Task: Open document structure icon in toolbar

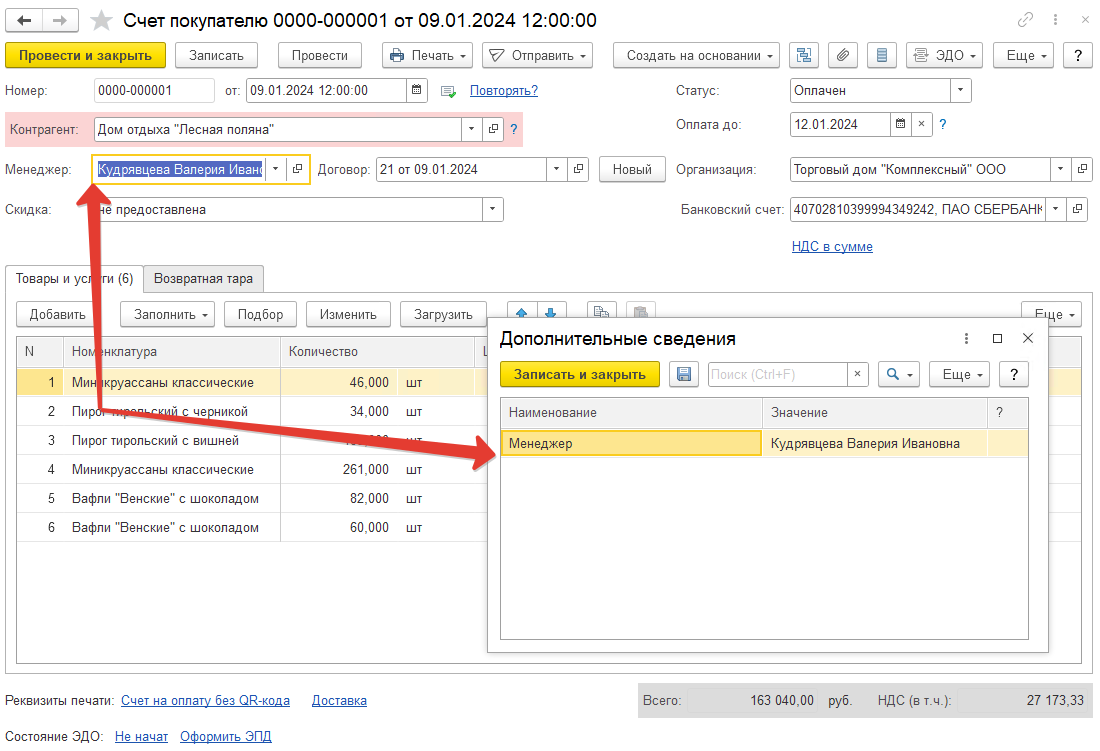Action: tap(804, 55)
